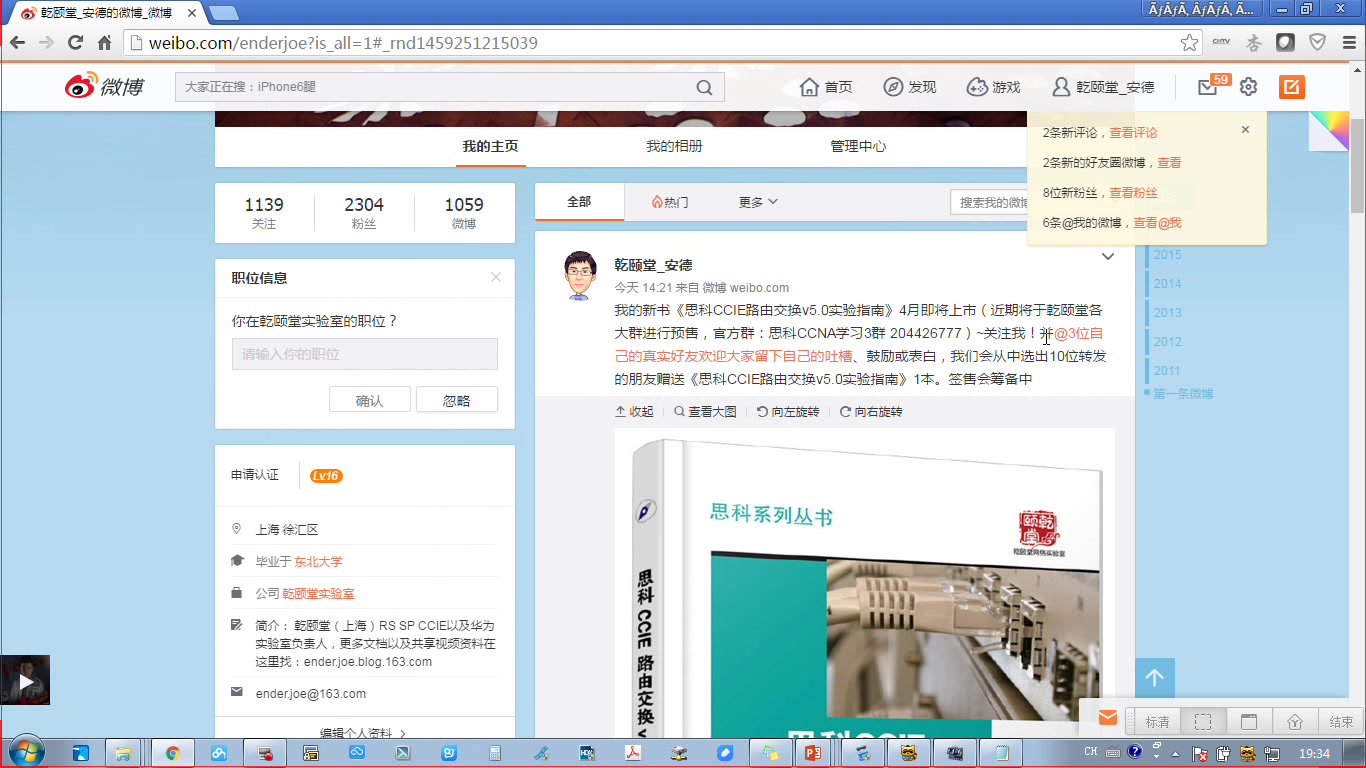Image resolution: width=1366 pixels, height=768 pixels.
Task: Reload the page
Action: (x=75, y=43)
